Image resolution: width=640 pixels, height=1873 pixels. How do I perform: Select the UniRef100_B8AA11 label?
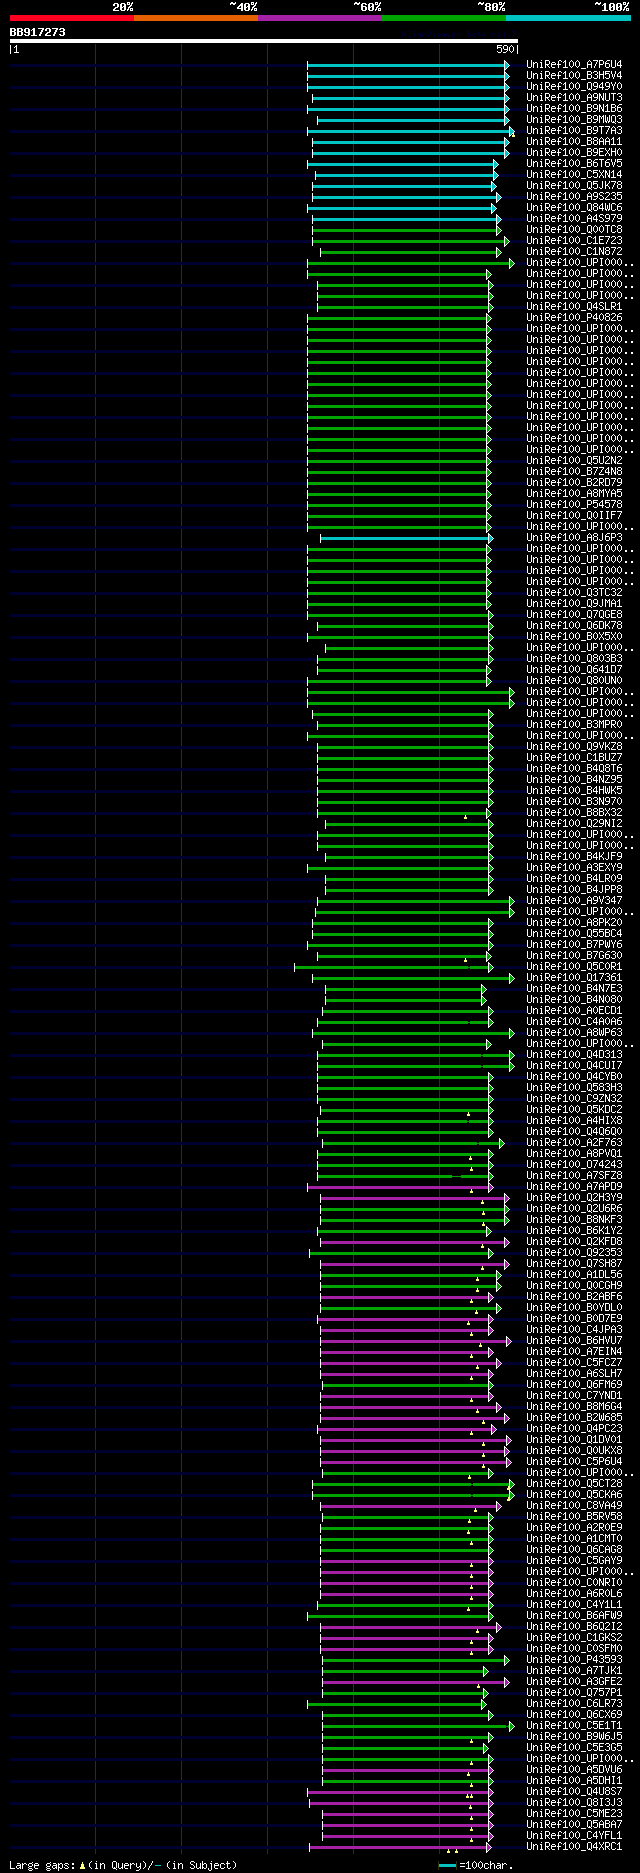574,142
